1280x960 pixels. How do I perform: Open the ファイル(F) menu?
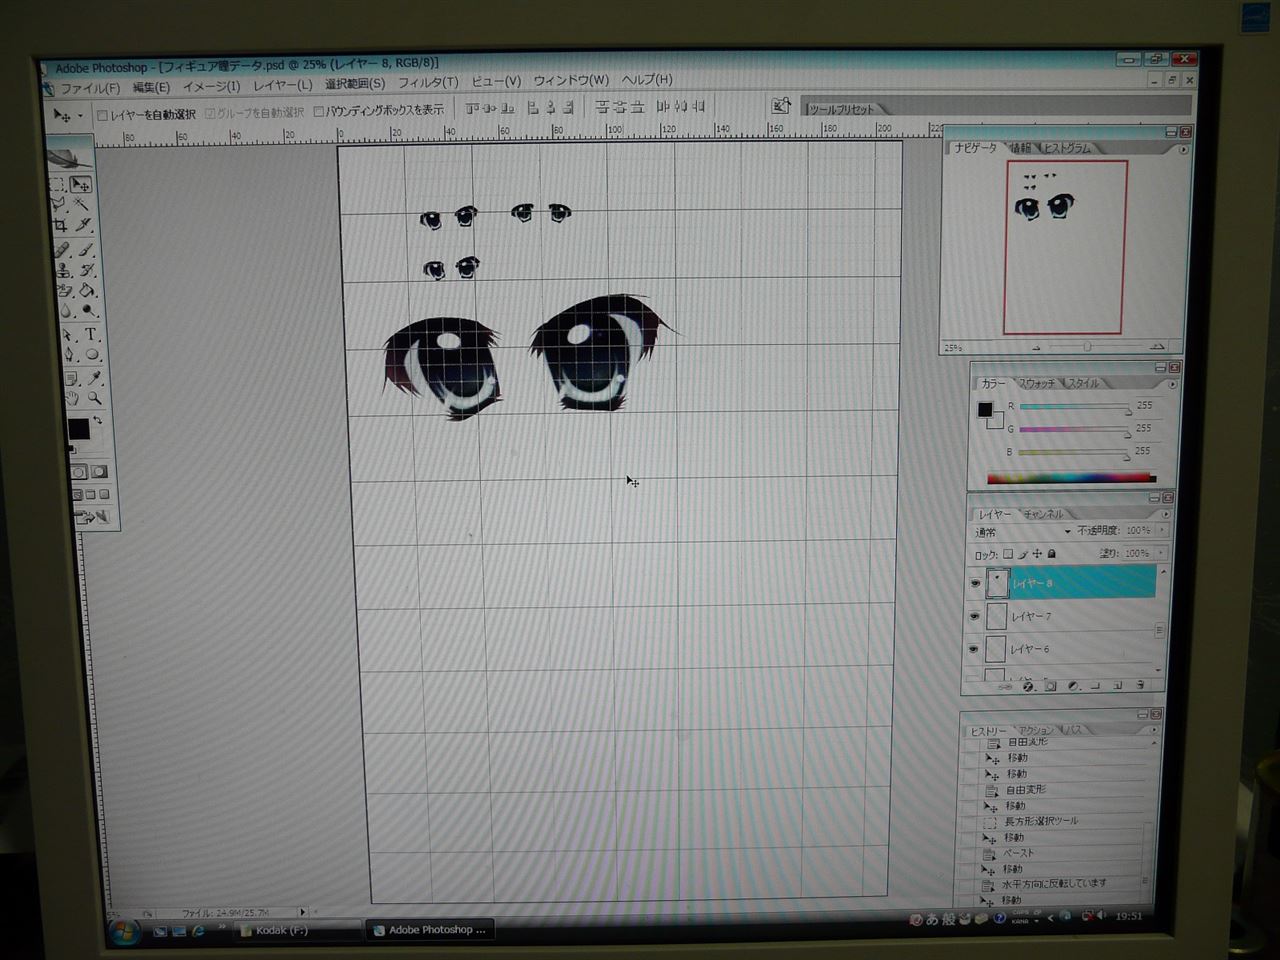90,88
